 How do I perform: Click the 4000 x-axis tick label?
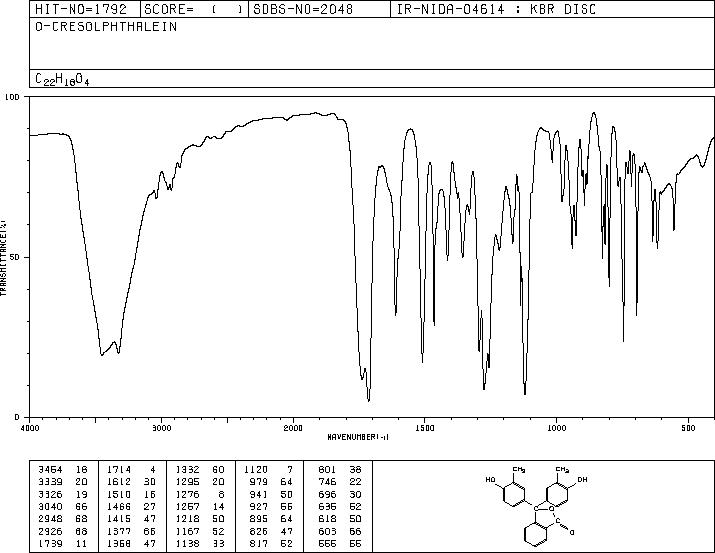30,428
